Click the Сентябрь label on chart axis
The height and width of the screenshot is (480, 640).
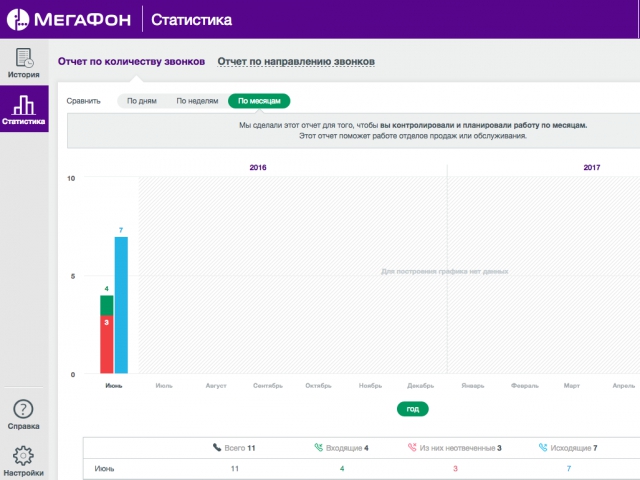tap(268, 386)
